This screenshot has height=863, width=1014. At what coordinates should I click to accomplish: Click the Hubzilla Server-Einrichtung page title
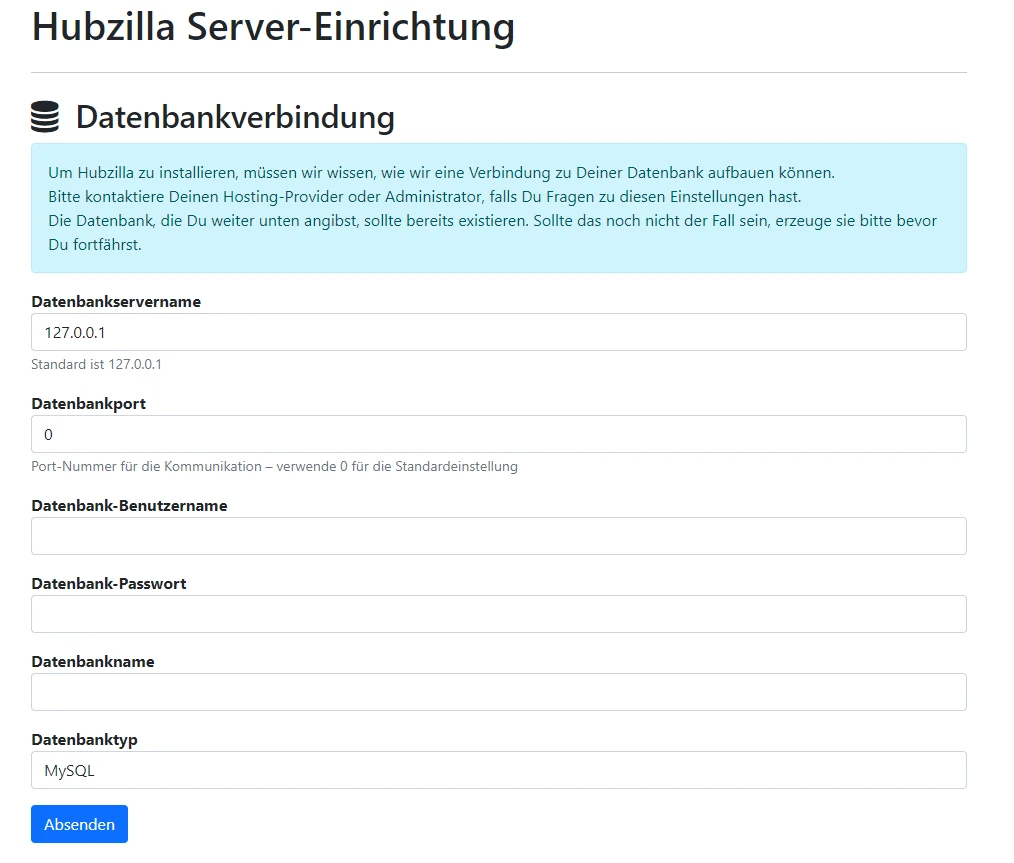[x=273, y=28]
